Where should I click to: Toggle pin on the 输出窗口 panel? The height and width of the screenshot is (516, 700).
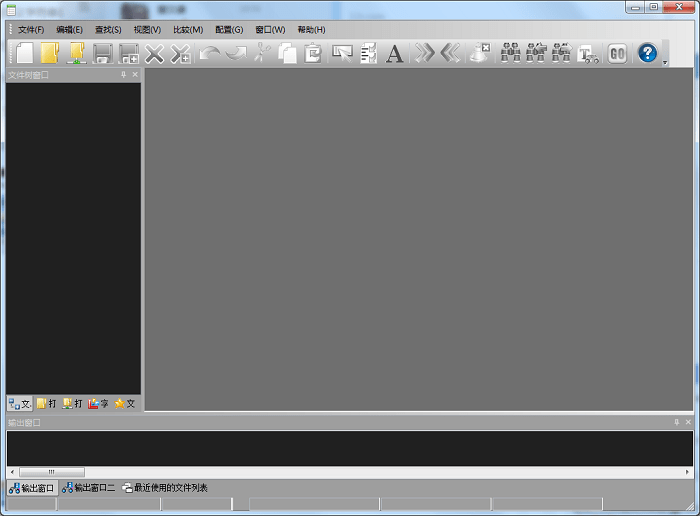click(x=677, y=423)
